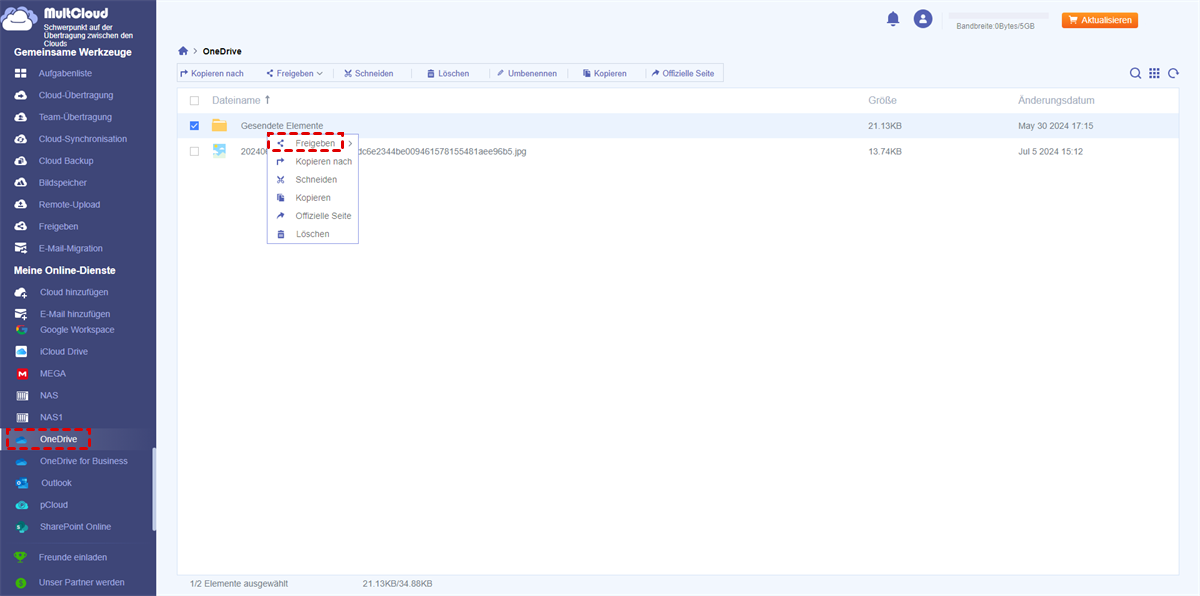1200x596 pixels.
Task: Open the notifications bell icon
Action: tap(892, 19)
